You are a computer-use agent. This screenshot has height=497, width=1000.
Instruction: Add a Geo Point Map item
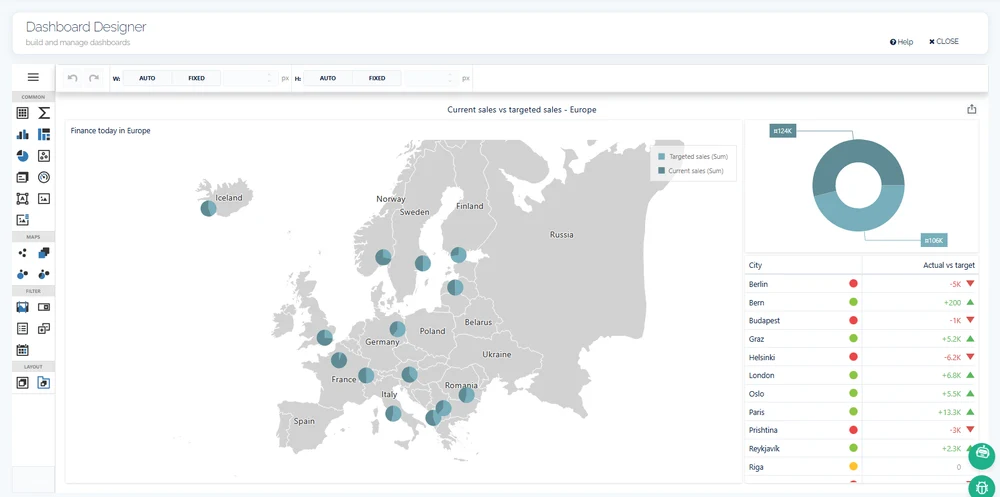(22, 253)
